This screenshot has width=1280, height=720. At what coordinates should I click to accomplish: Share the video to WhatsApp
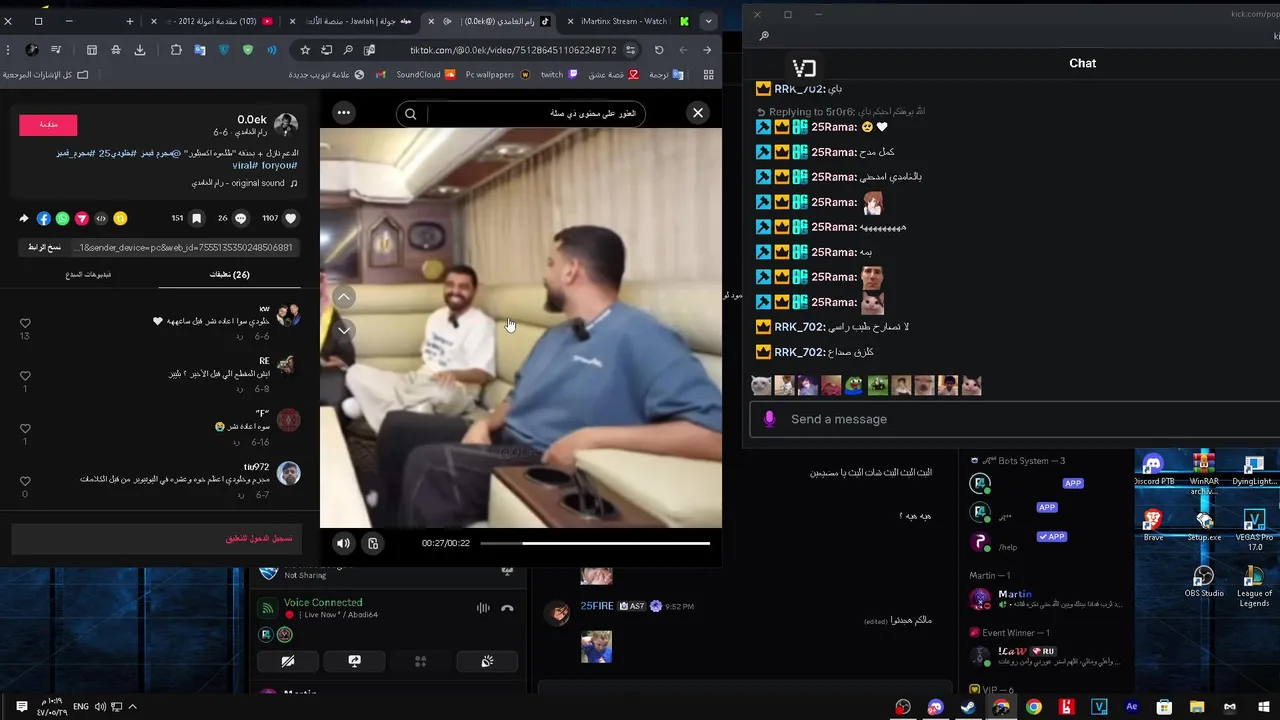click(63, 218)
